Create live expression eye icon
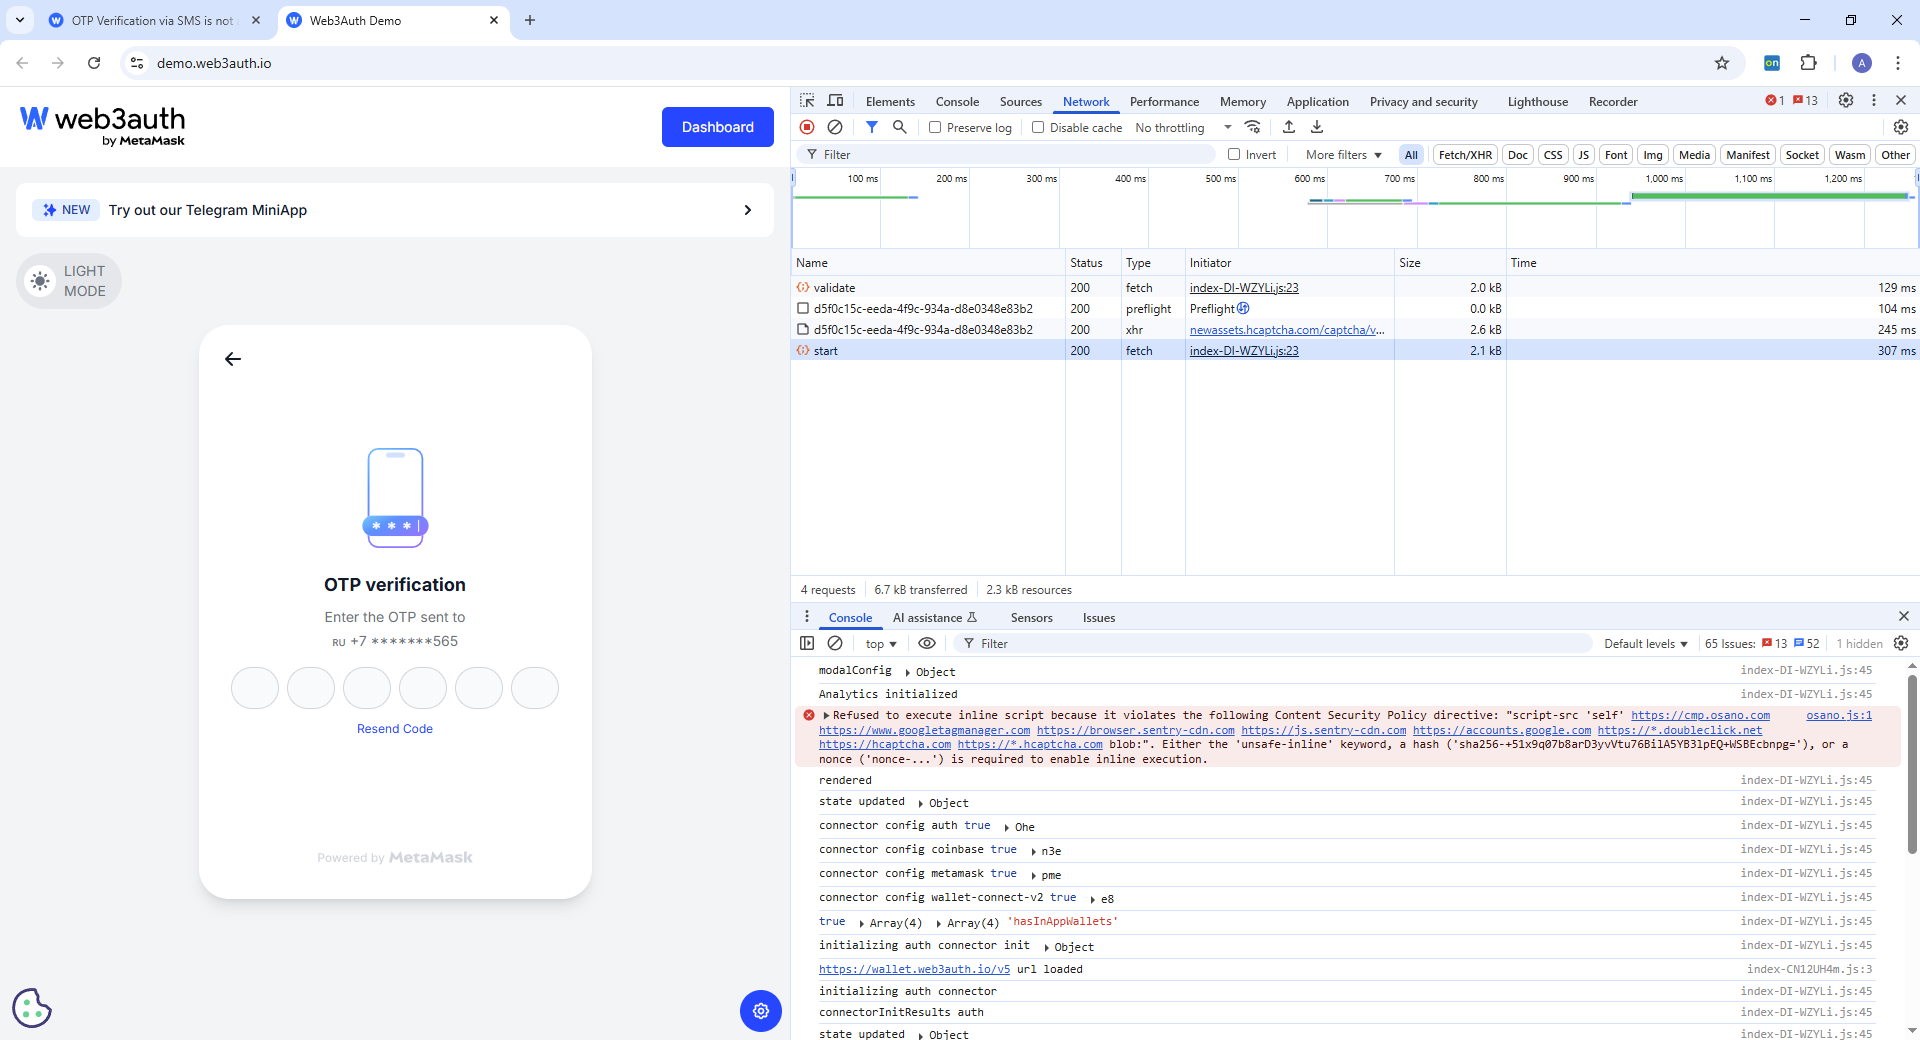 pyautogui.click(x=927, y=643)
